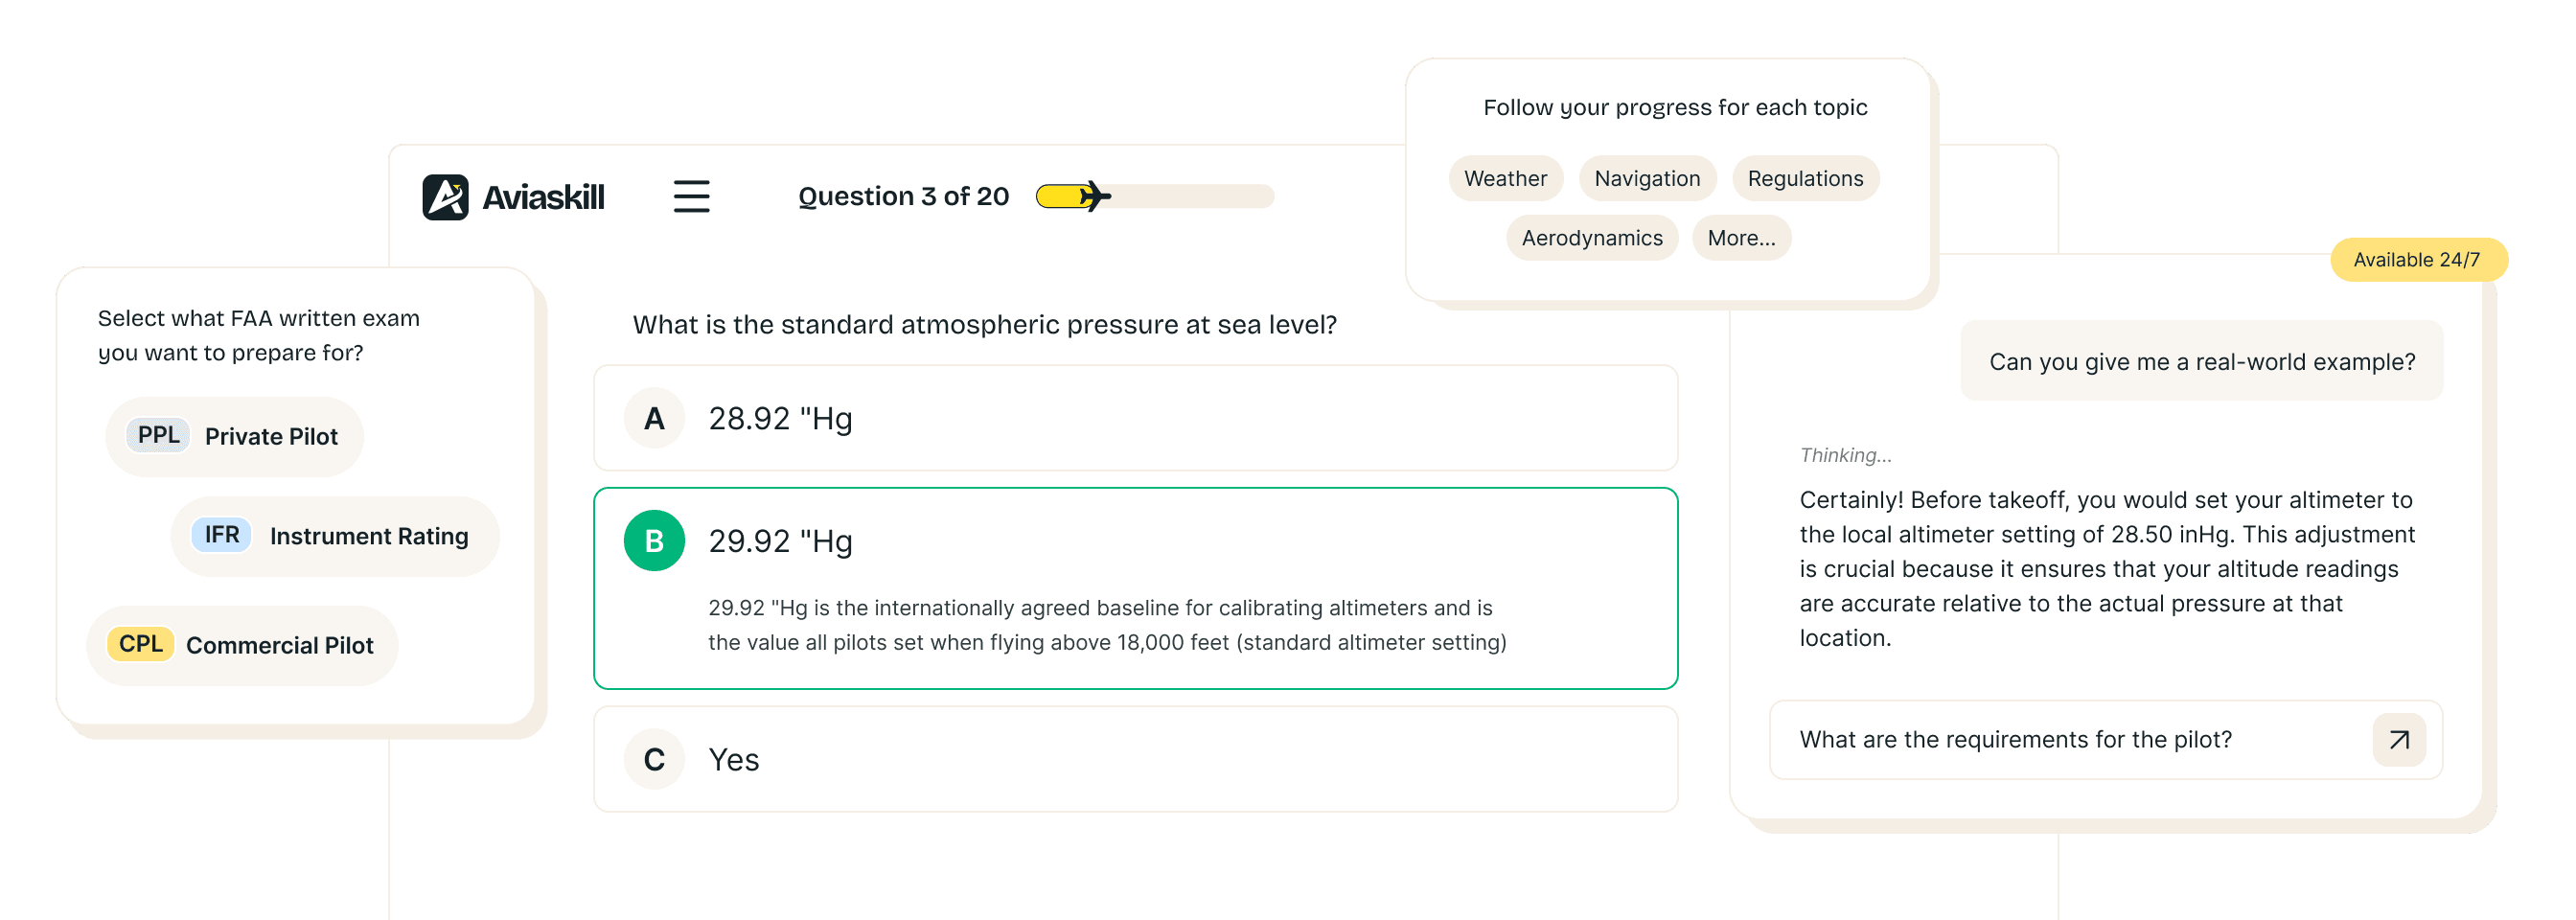Select the Private Pilot exam option
The width and height of the screenshot is (2576, 920).
(x=234, y=435)
